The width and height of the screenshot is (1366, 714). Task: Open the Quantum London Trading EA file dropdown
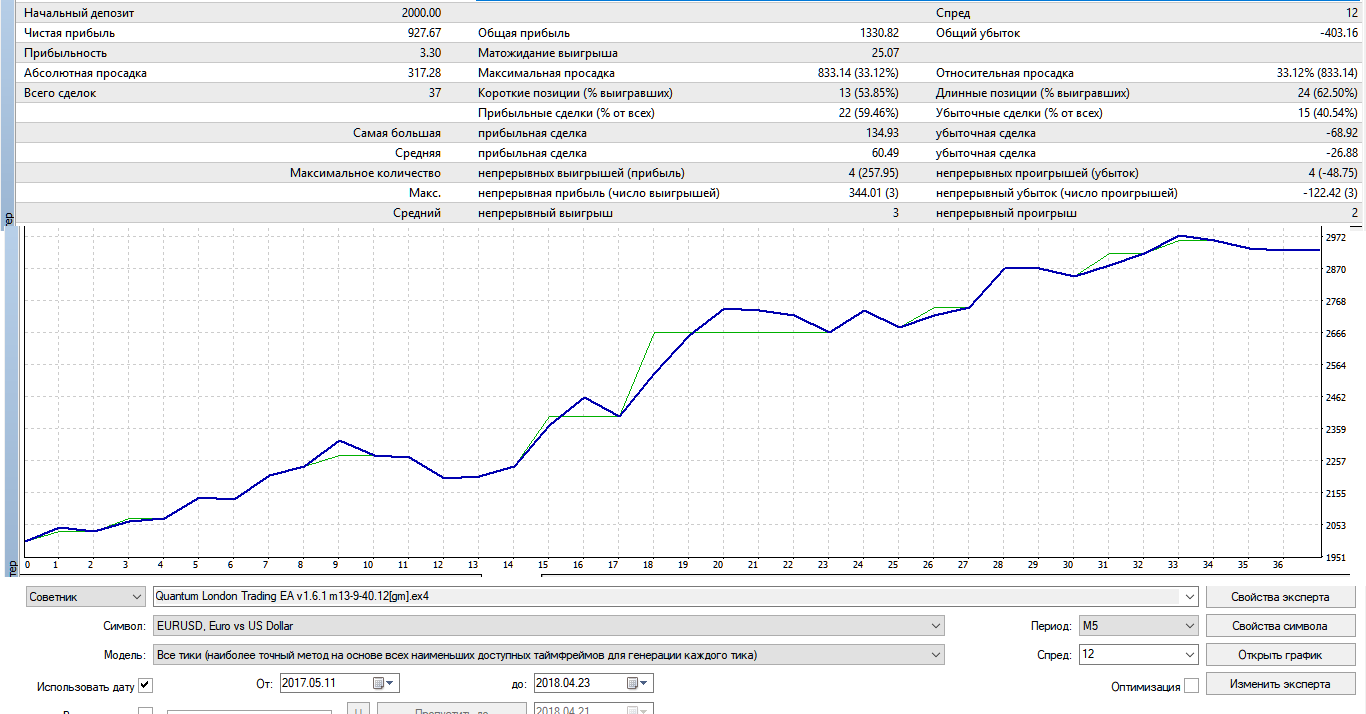[1189, 597]
